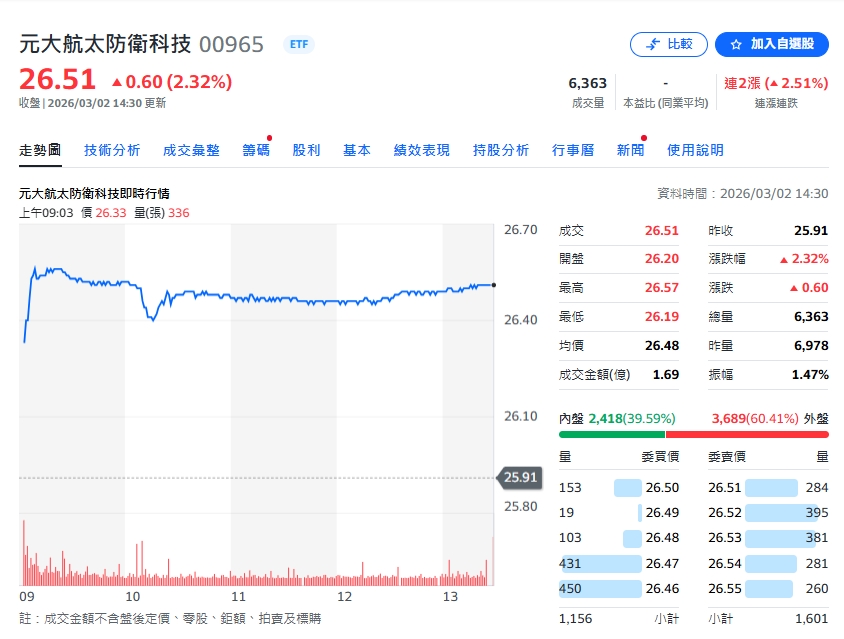Select the star icon in 加入自選股
Screen dimensions: 844x639
click(x=736, y=44)
